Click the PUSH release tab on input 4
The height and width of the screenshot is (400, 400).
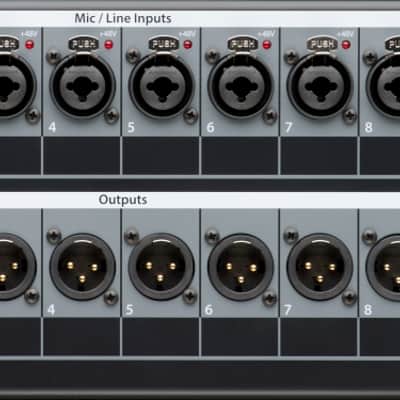84,44
